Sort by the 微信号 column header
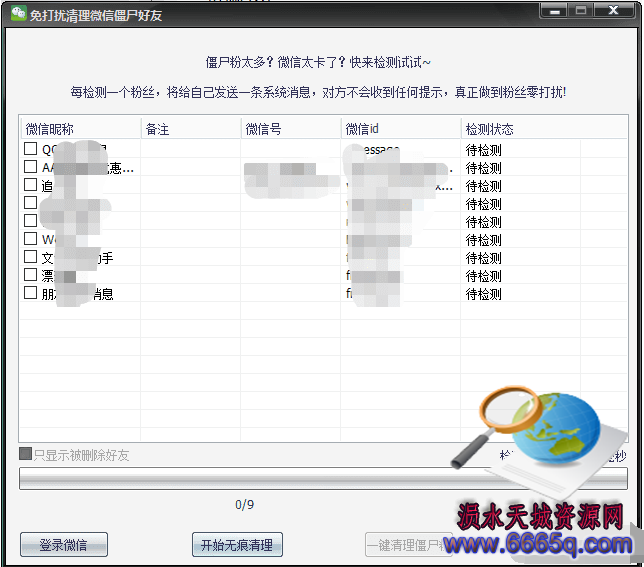Image resolution: width=644 pixels, height=567 pixels. pos(291,129)
